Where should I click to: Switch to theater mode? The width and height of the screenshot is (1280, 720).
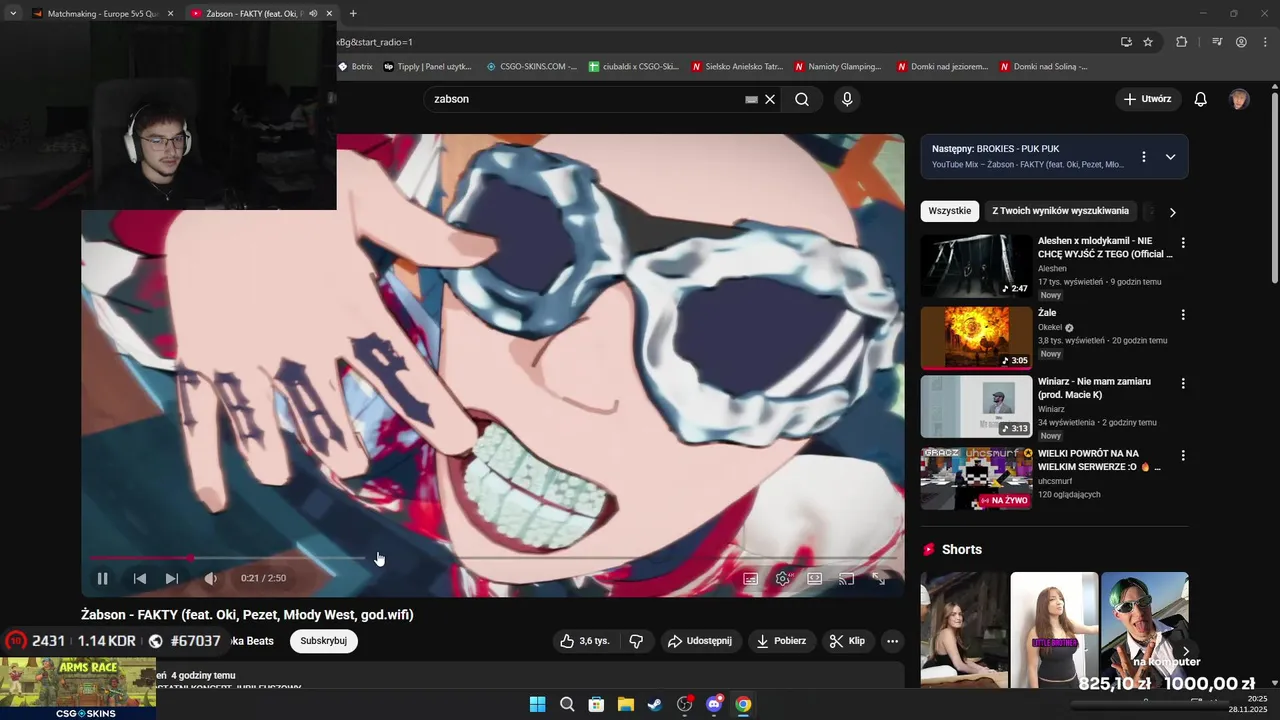pyautogui.click(x=815, y=578)
